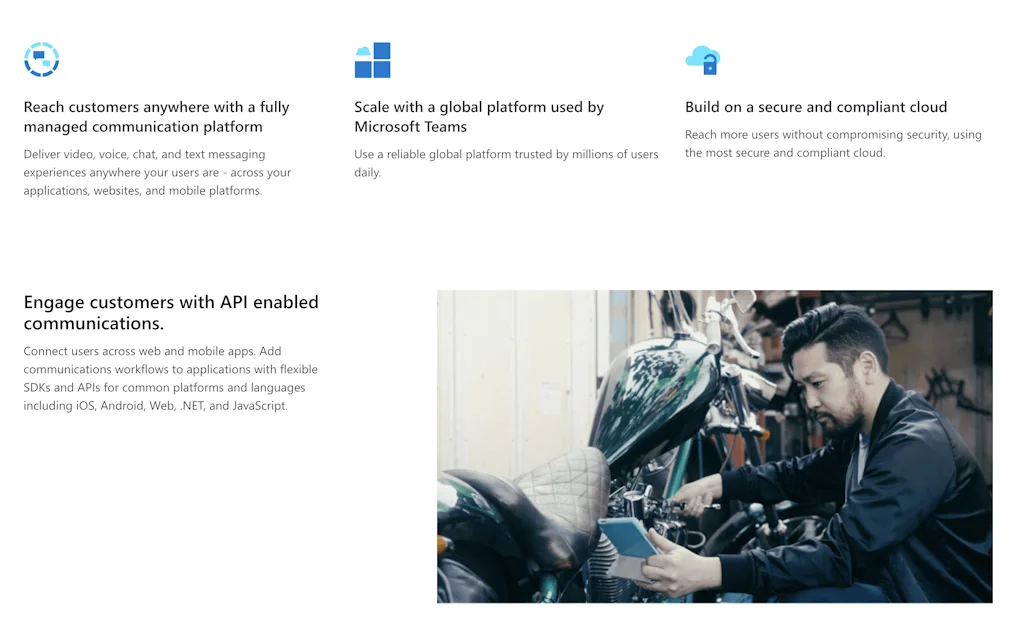This screenshot has width=1024, height=640.
Task: Open the fully managed communication platform heading
Action: coord(156,116)
